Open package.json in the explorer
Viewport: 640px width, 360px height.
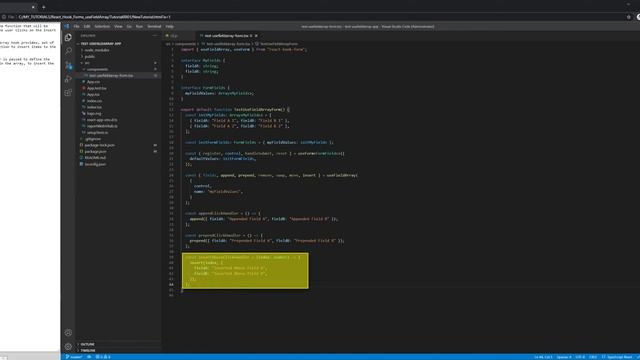95,151
